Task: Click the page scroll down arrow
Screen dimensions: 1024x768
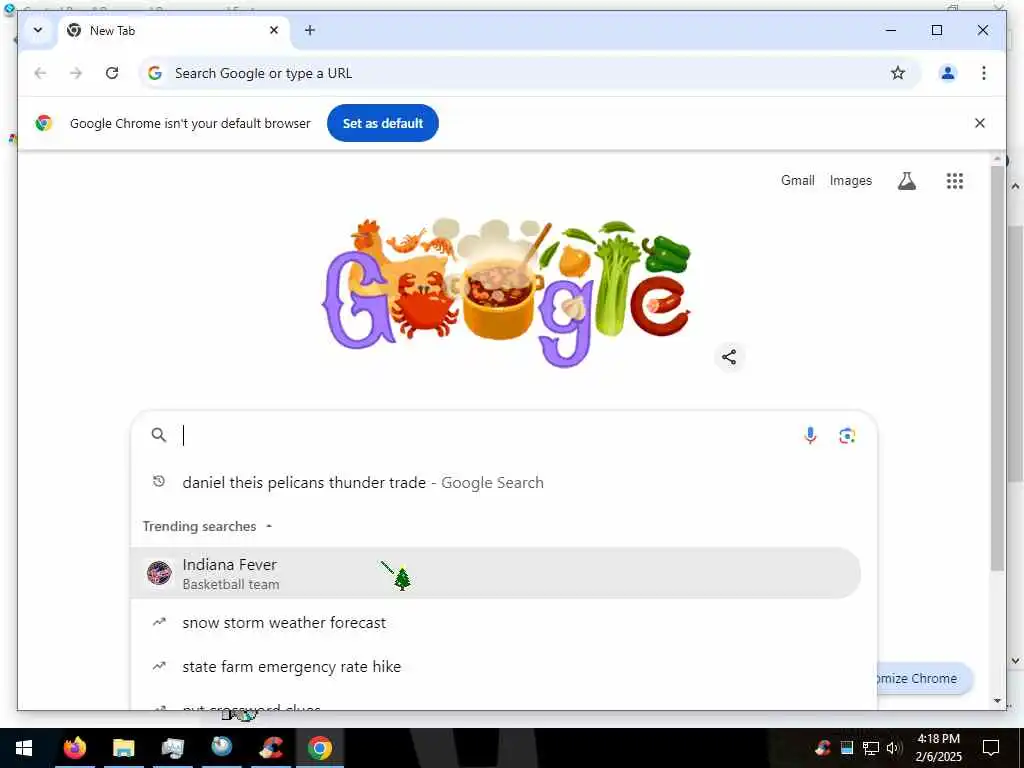Action: click(997, 701)
